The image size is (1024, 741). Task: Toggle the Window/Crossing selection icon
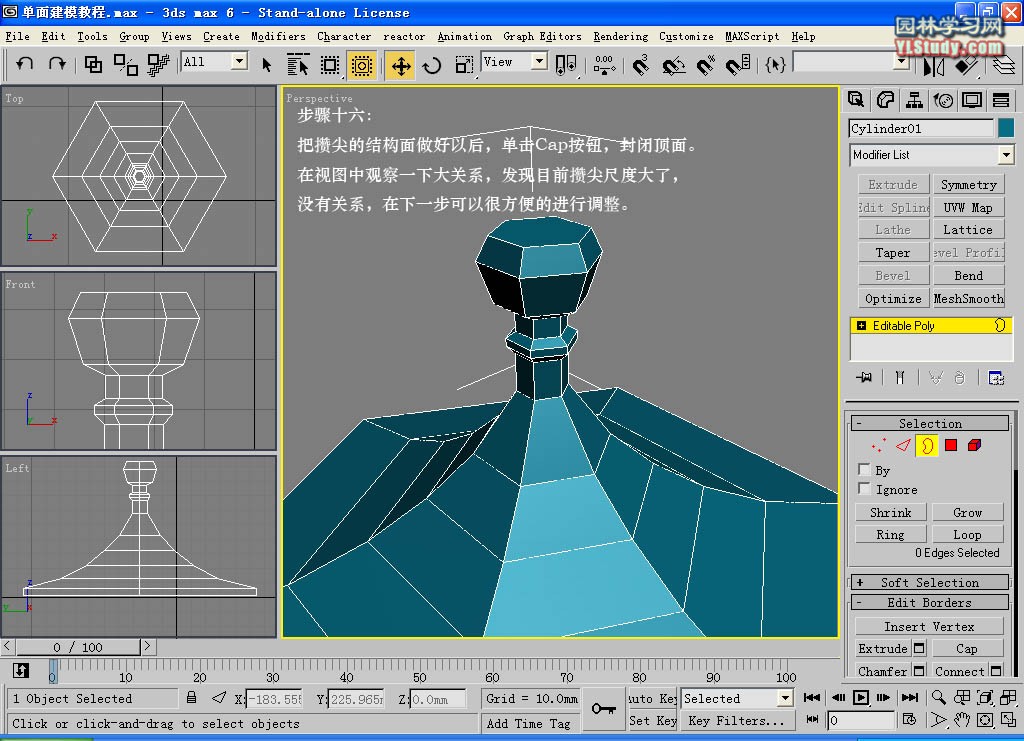[361, 64]
